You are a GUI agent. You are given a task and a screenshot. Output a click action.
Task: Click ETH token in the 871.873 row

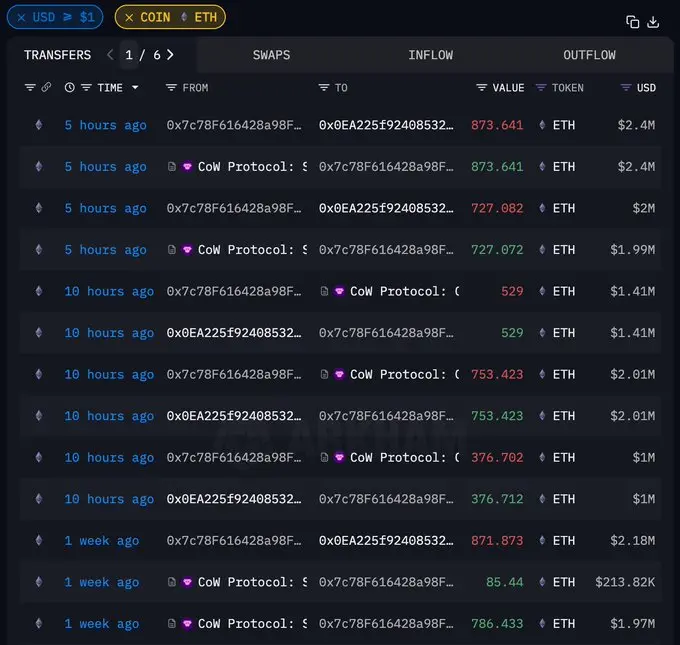pos(564,541)
